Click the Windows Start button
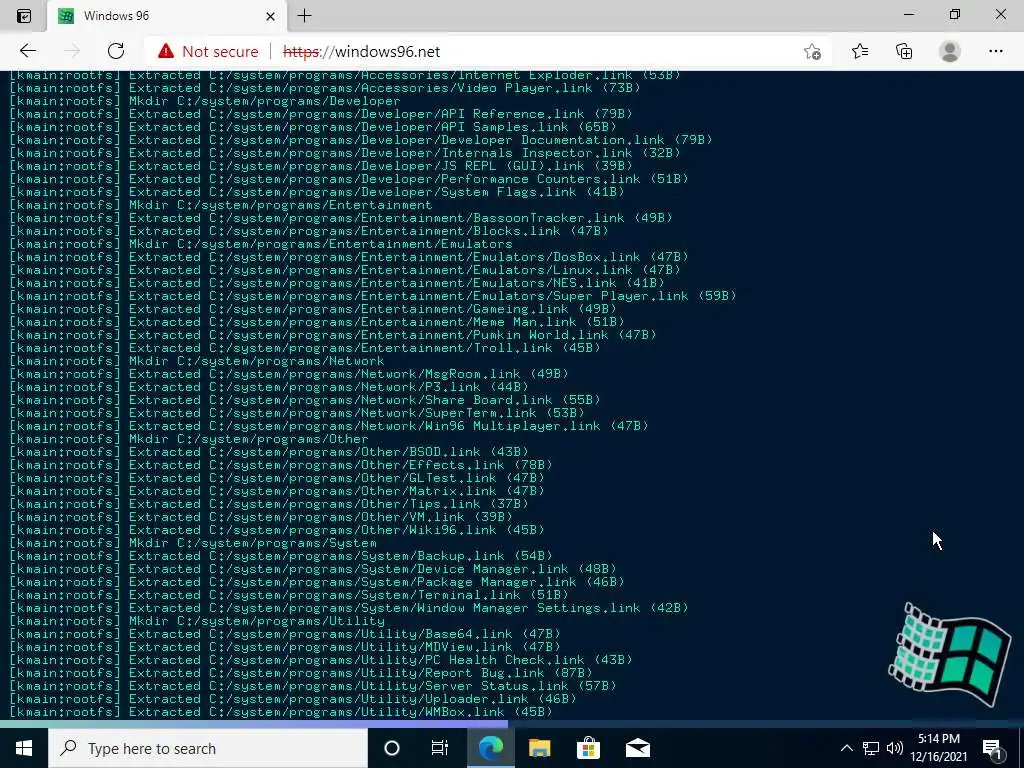Viewport: 1024px width, 768px height. click(x=24, y=748)
